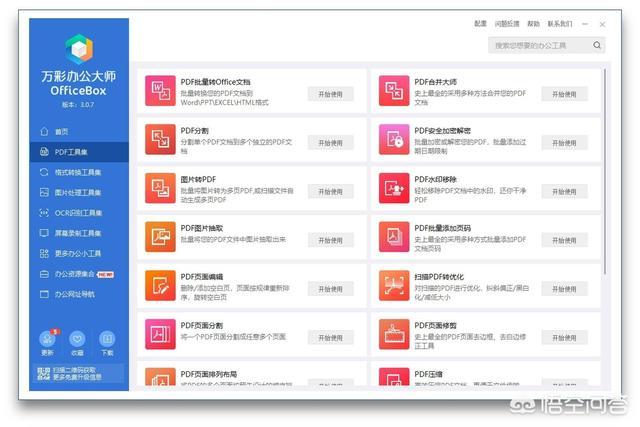The width and height of the screenshot is (640, 427).
Task: Click the PDF批量转Office文档 card icon
Action: pos(160,91)
